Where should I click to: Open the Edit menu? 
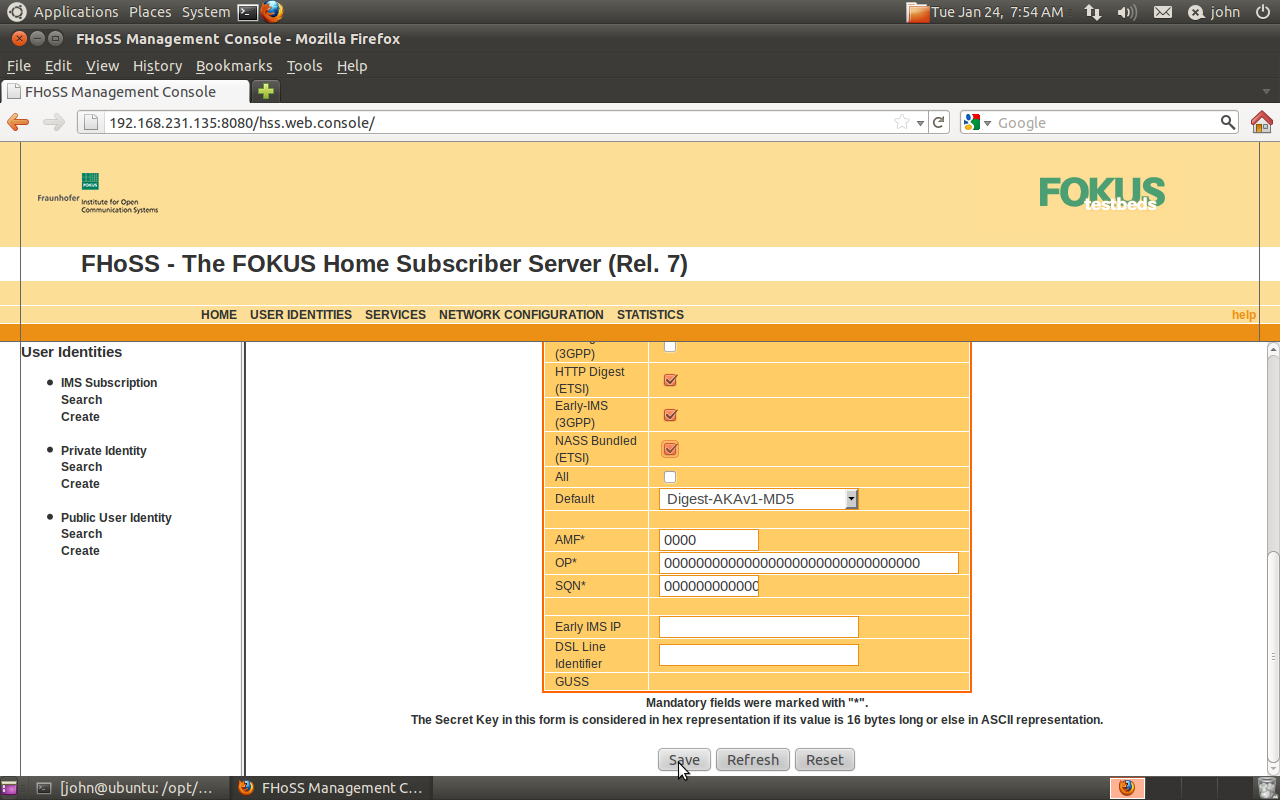pyautogui.click(x=58, y=66)
